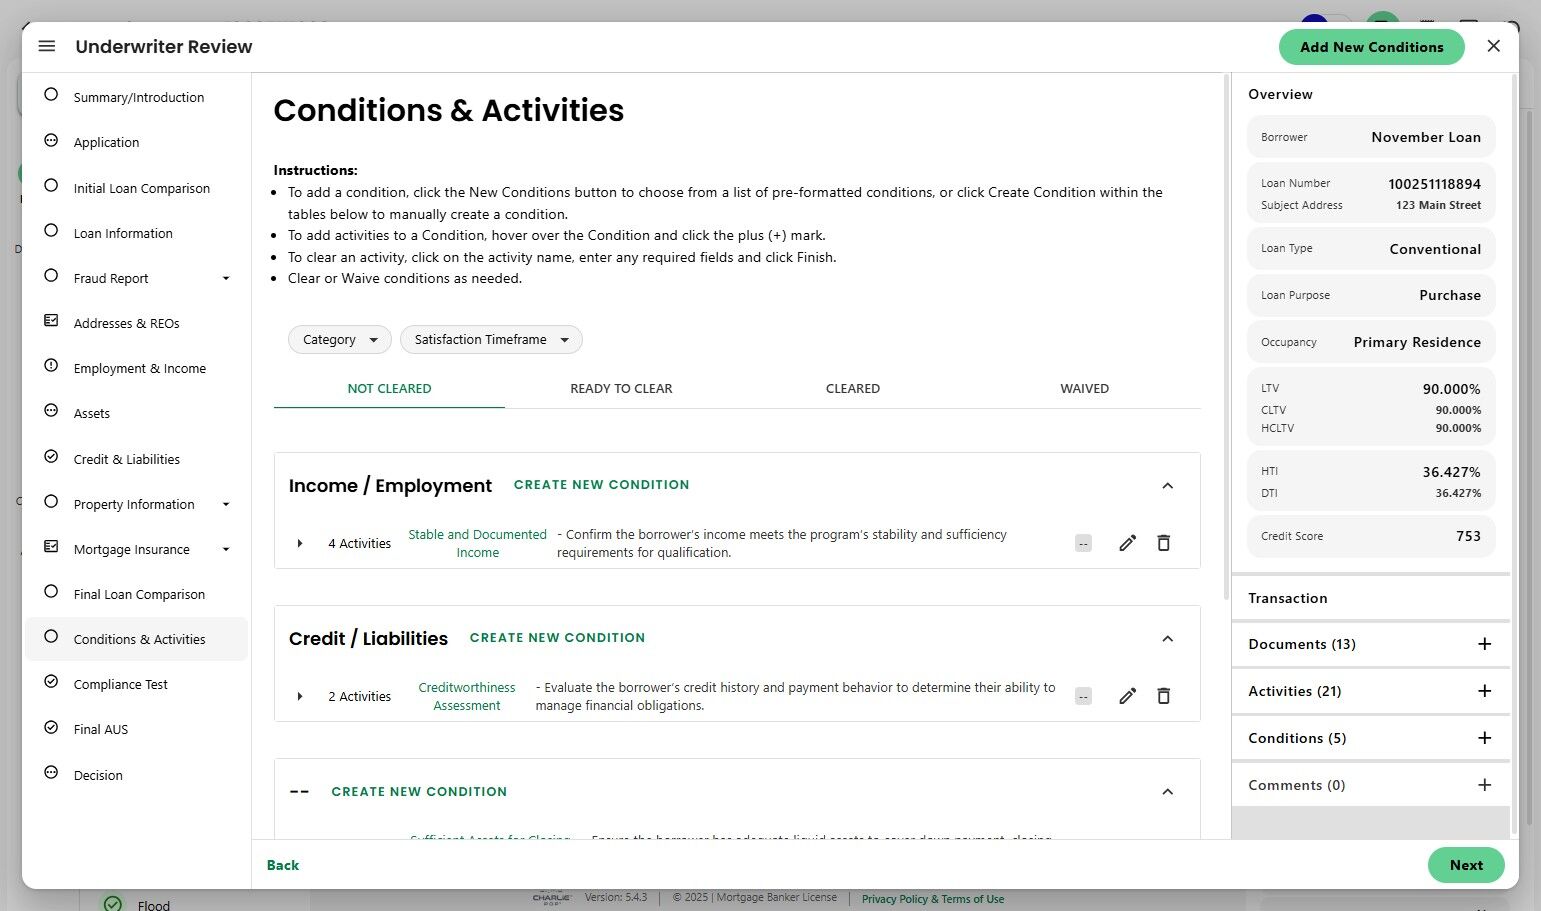The width and height of the screenshot is (1541, 911).
Task: Open the hamburger menu icon
Action: [47, 47]
